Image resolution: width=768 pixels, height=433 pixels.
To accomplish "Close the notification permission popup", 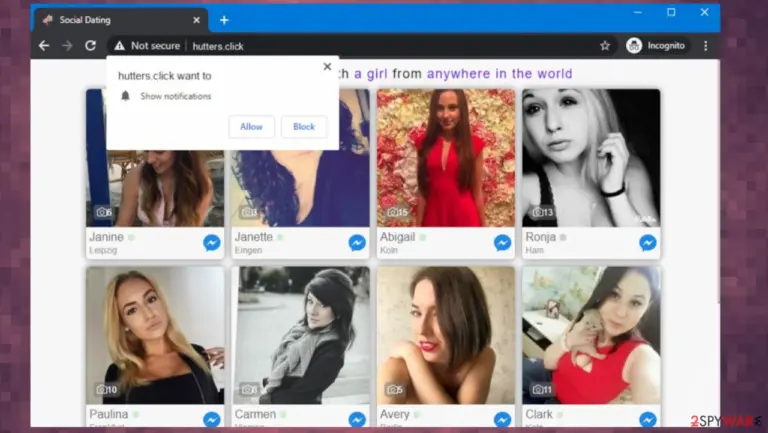I will click(x=327, y=67).
